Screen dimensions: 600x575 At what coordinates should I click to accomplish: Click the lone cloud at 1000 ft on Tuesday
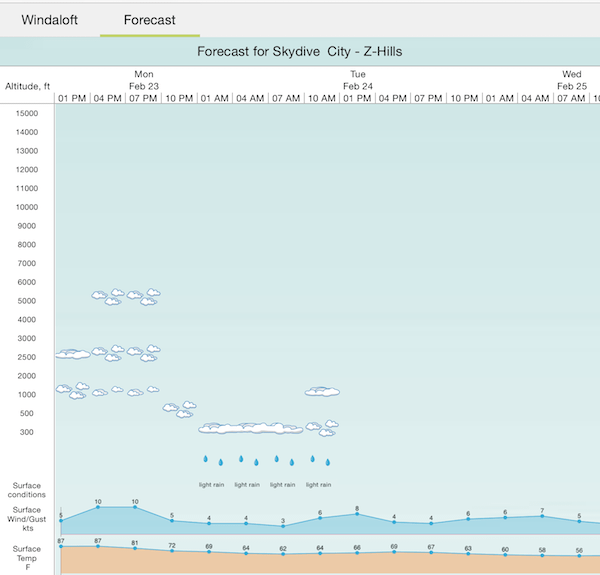point(322,391)
